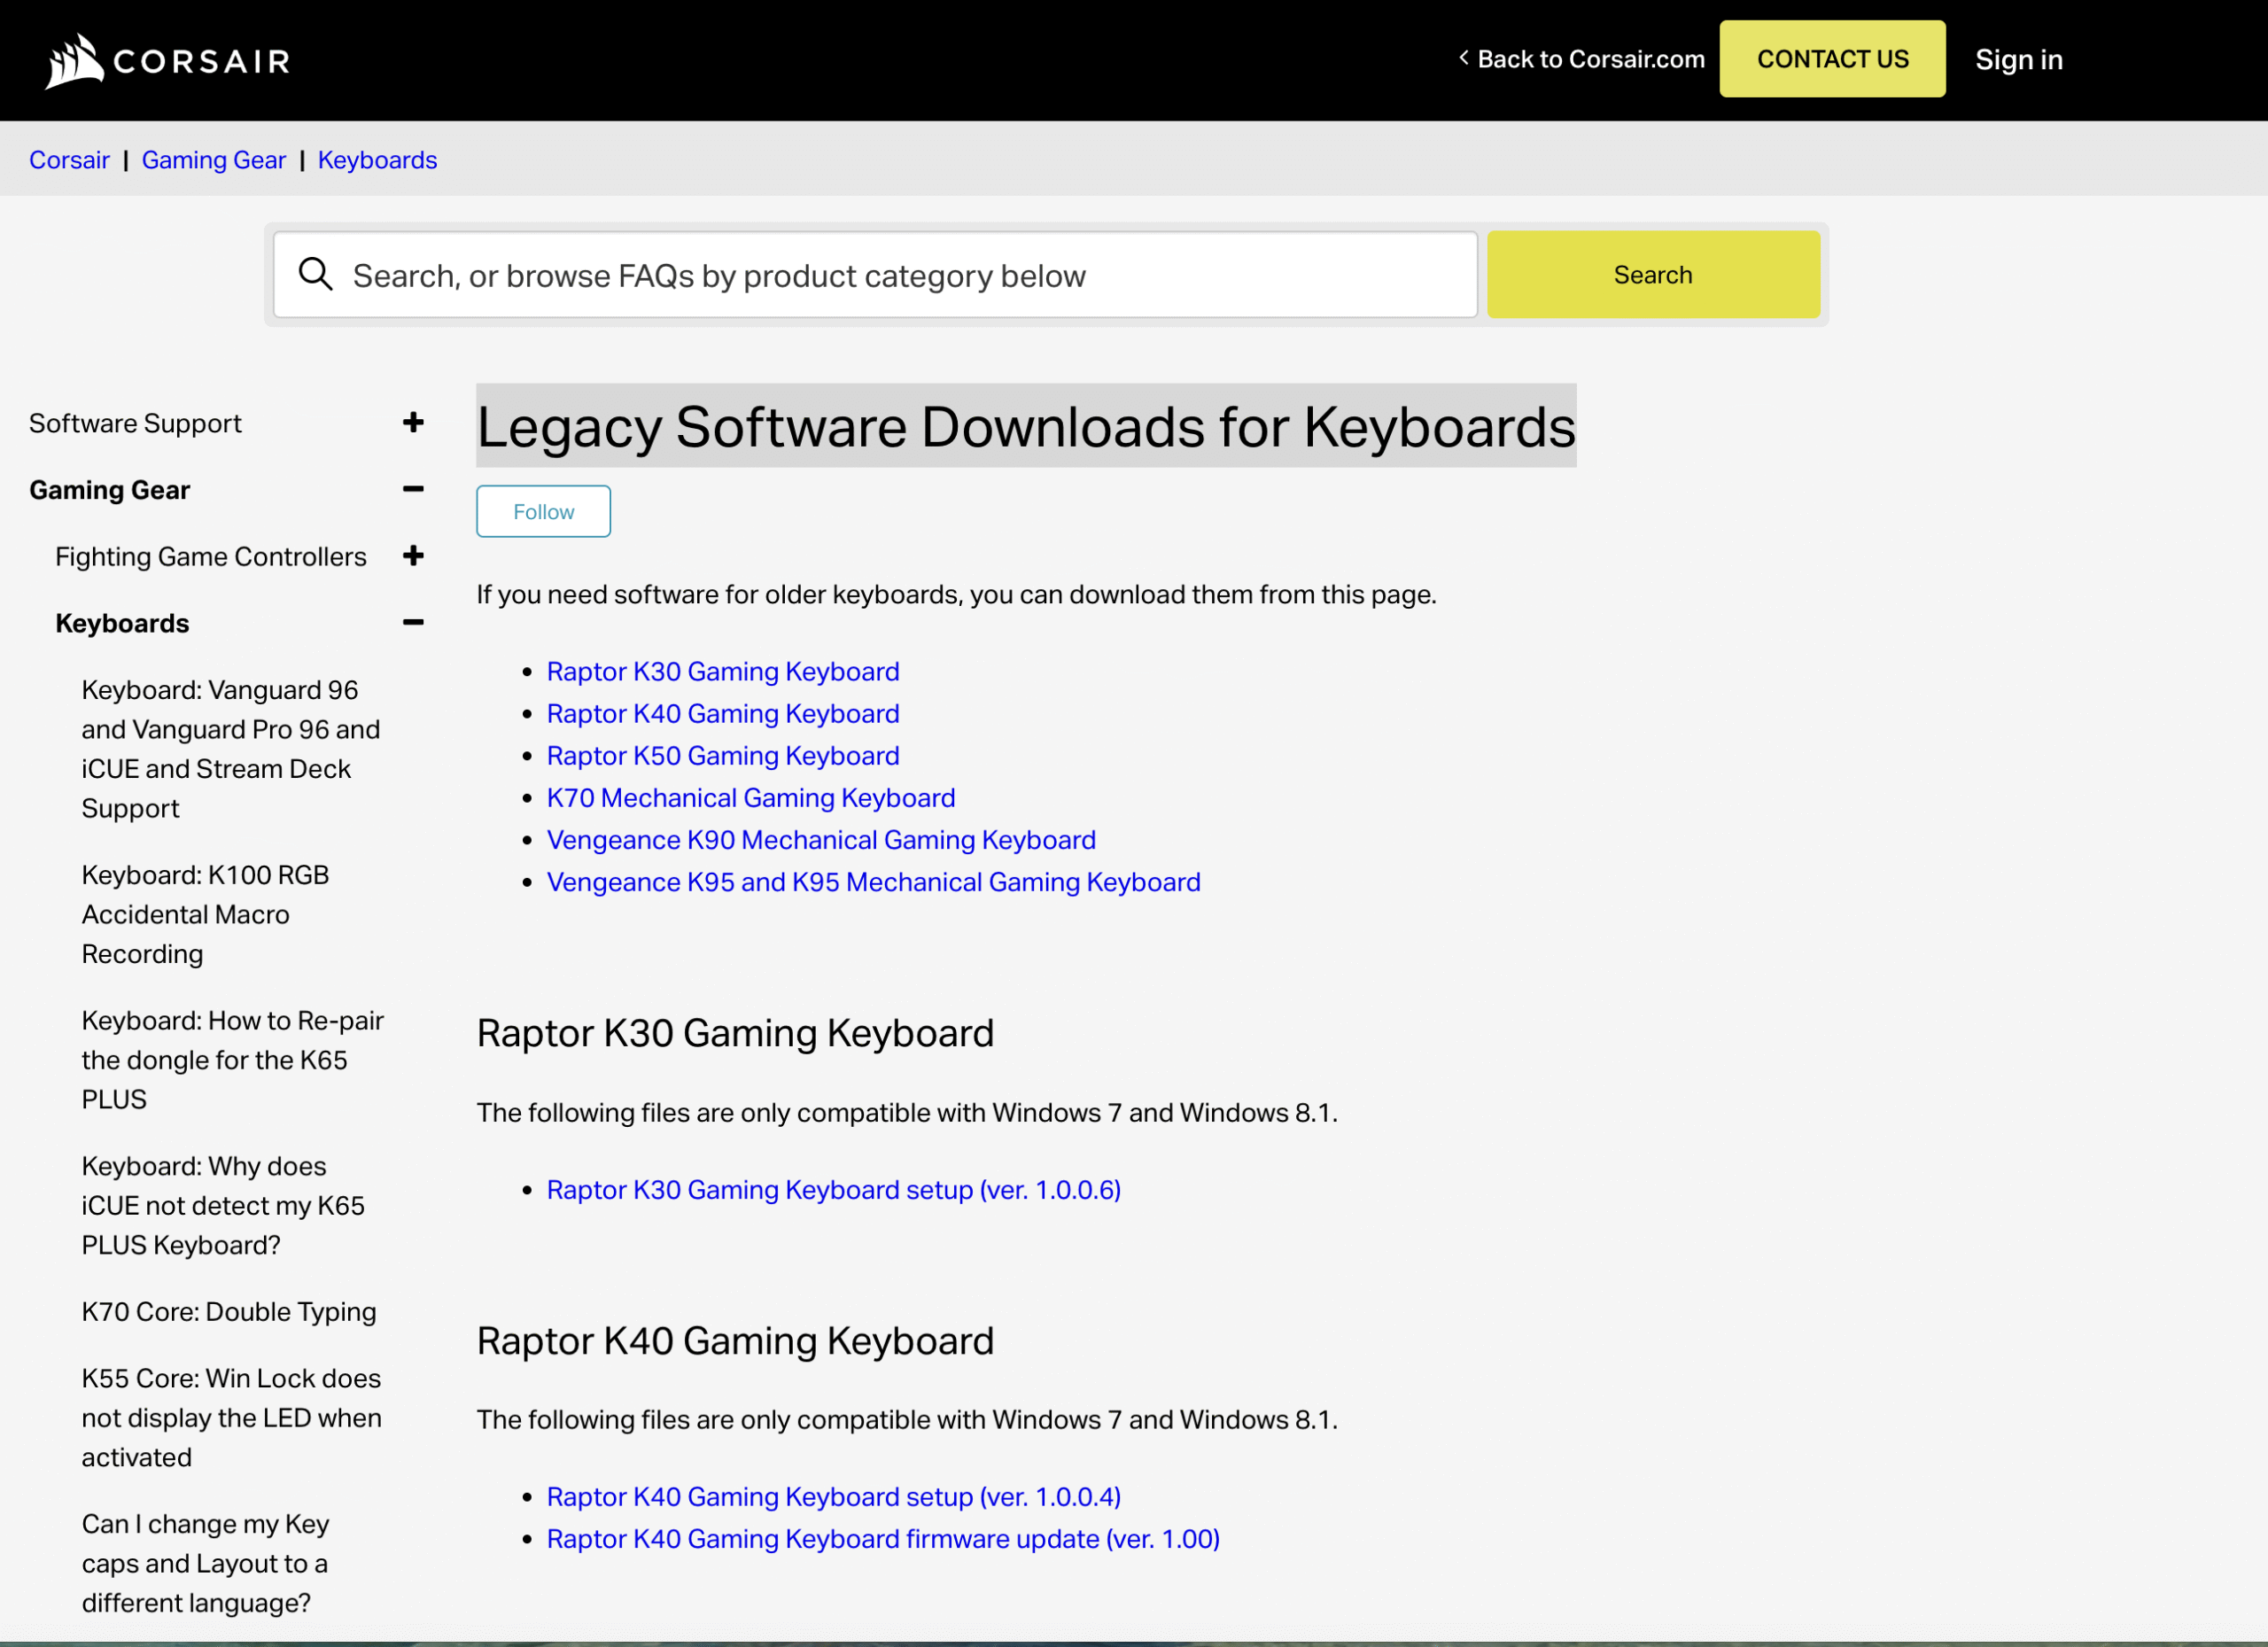The image size is (2268, 1647).
Task: Expand the Software Support section
Action: coord(413,422)
